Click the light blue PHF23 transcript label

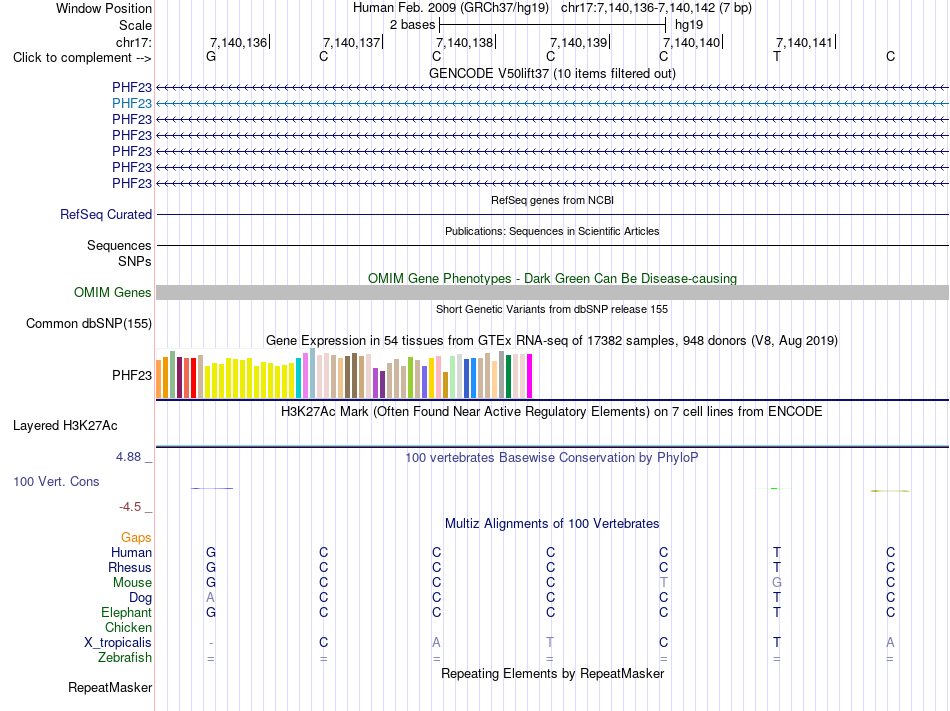(x=131, y=104)
